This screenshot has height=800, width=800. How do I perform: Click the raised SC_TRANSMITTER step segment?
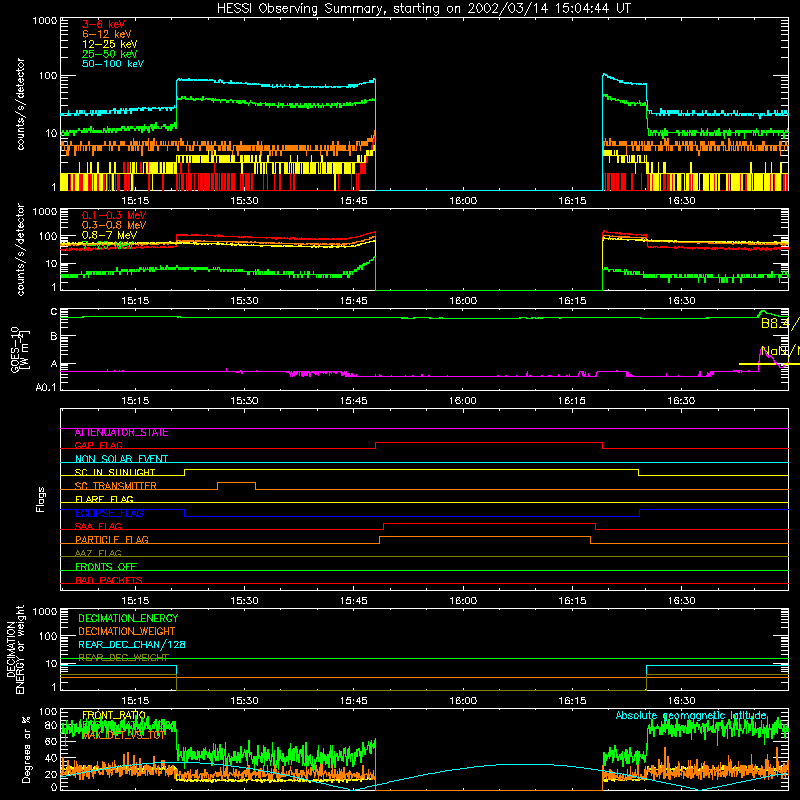tap(237, 483)
